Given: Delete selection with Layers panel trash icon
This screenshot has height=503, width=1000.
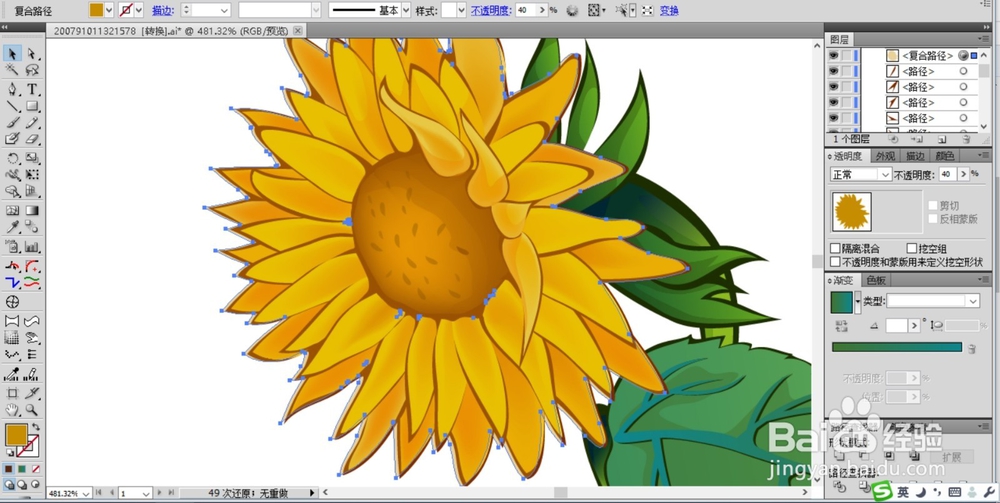Looking at the screenshot, I should pyautogui.click(x=966, y=138).
